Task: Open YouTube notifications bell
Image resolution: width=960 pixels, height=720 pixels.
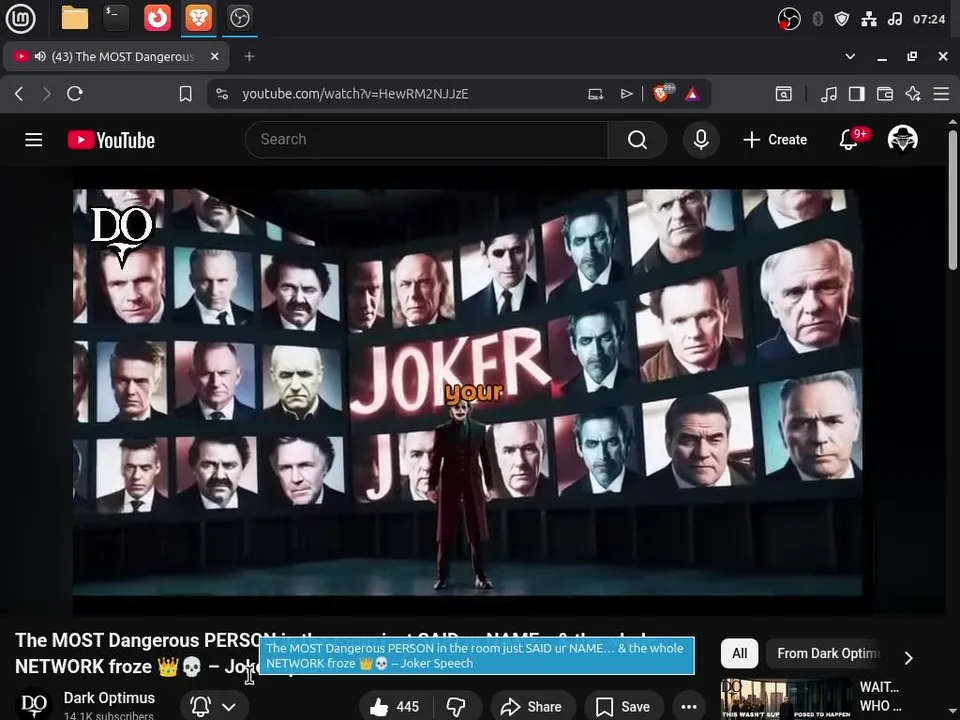Action: (x=849, y=140)
